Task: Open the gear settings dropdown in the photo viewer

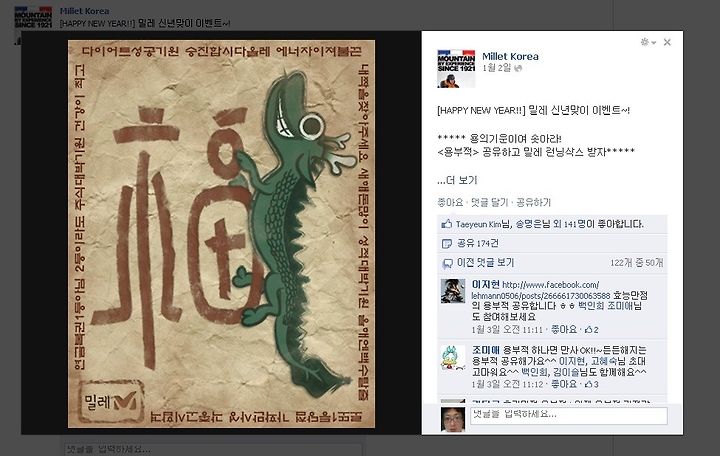Action: point(648,42)
